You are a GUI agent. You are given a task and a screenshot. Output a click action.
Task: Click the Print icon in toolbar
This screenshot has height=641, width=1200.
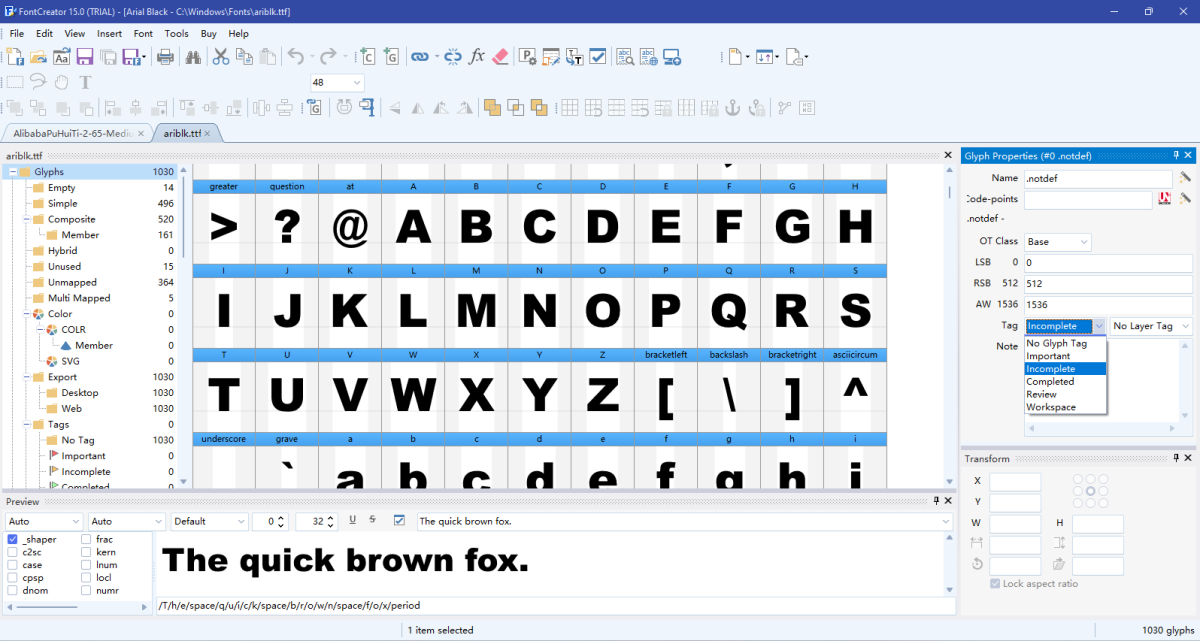[165, 57]
